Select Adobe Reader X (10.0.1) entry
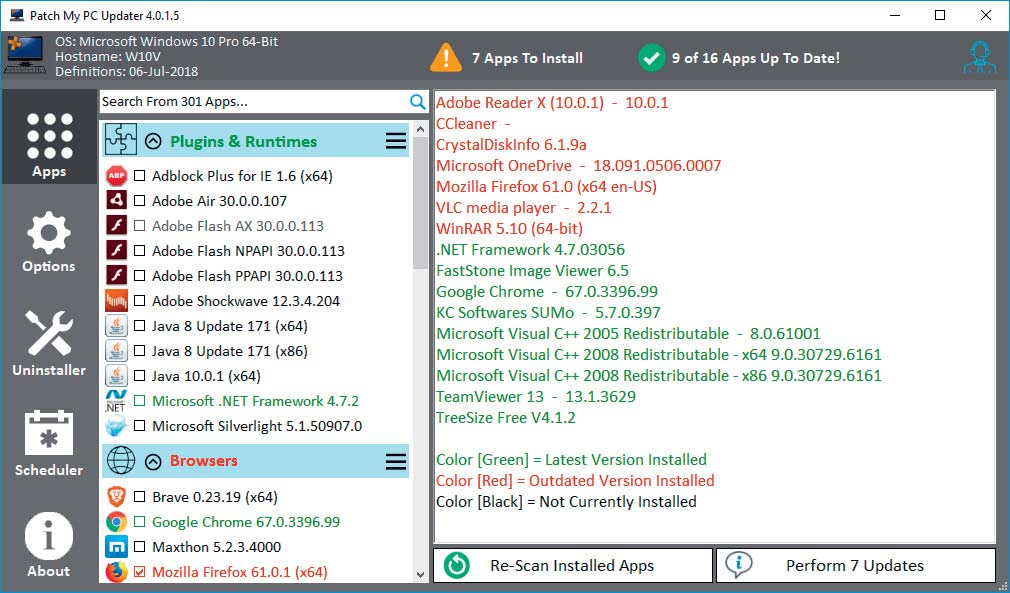This screenshot has height=593, width=1010. click(x=552, y=102)
